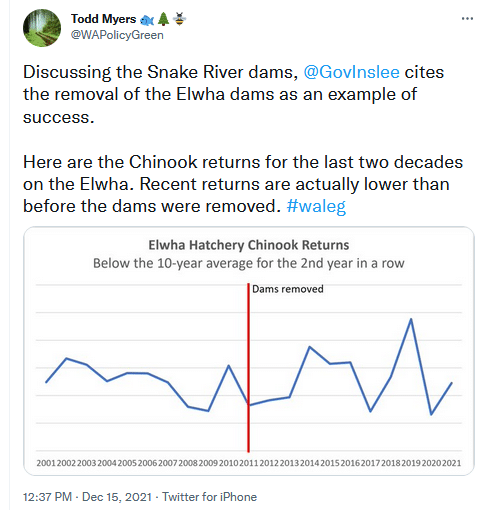The height and width of the screenshot is (510, 481).
Task: Open Todd Myers profile avatar
Action: 42,28
